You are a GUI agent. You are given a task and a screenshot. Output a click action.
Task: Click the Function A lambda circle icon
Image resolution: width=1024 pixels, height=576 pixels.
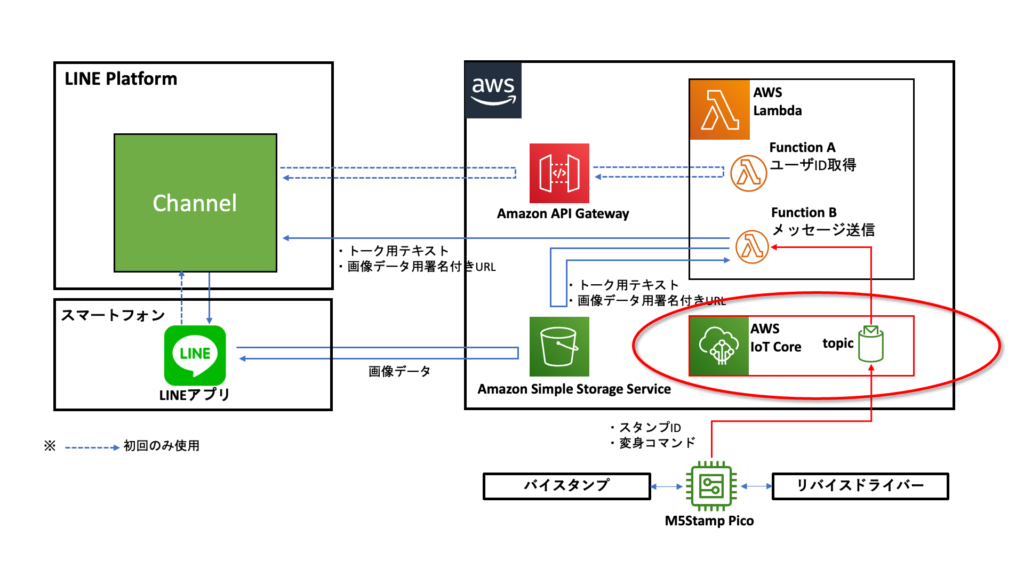pyautogui.click(x=748, y=174)
